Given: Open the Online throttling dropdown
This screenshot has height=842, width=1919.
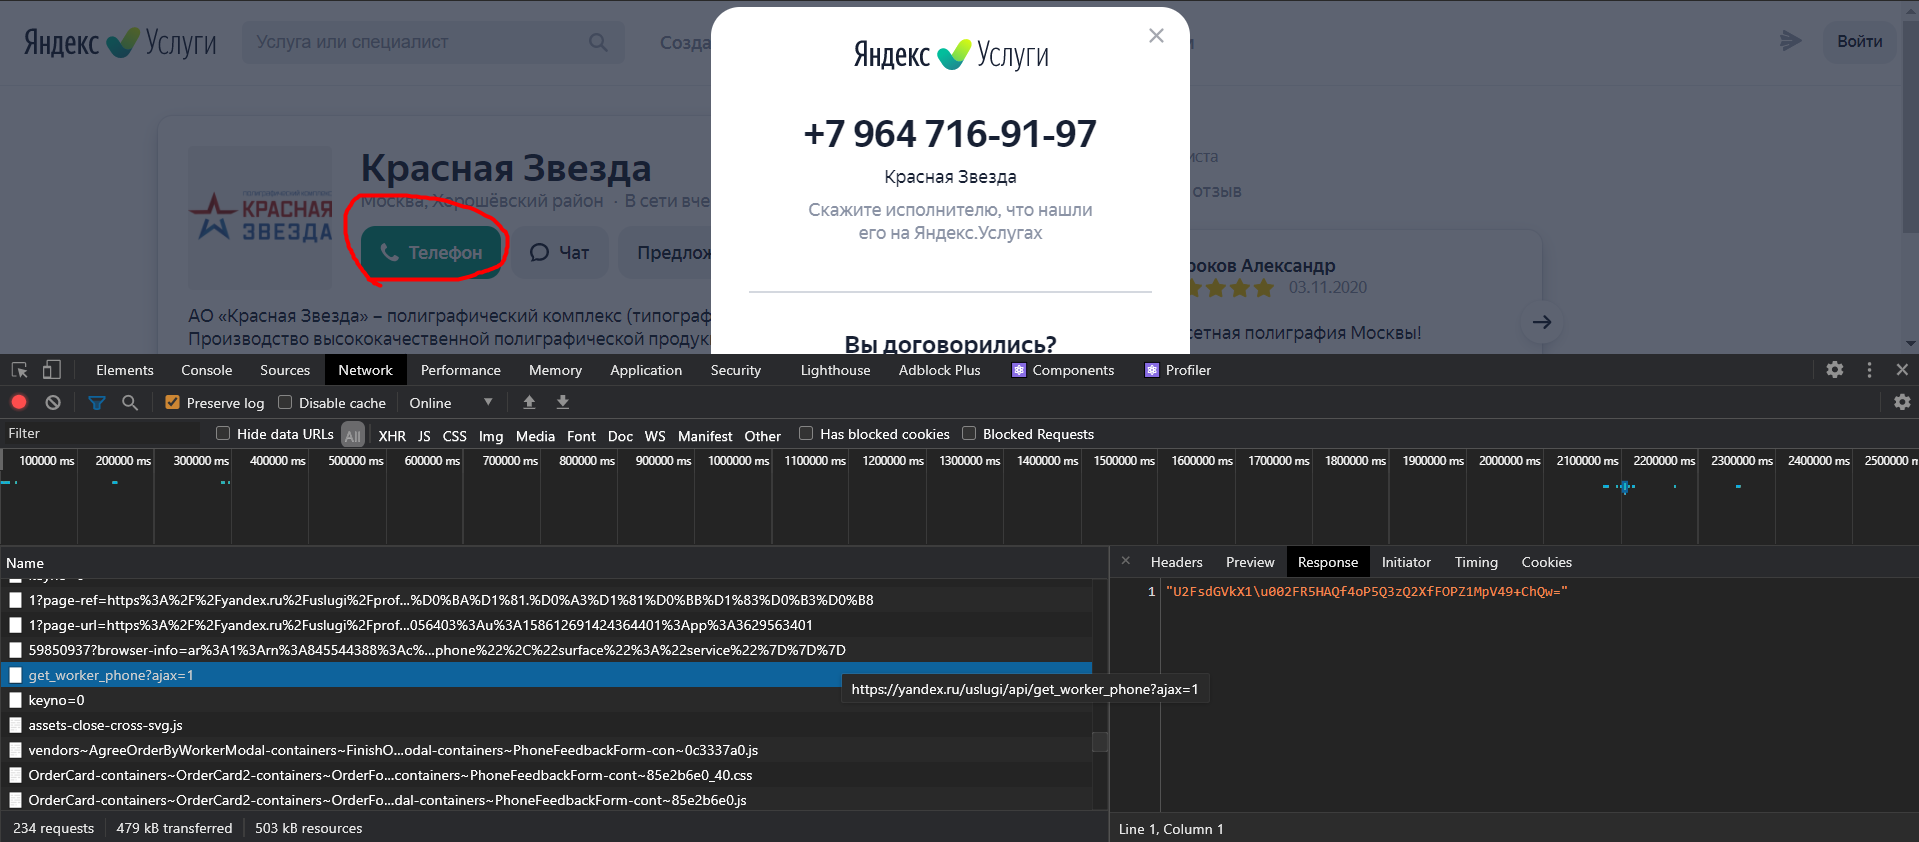Looking at the screenshot, I should point(451,403).
